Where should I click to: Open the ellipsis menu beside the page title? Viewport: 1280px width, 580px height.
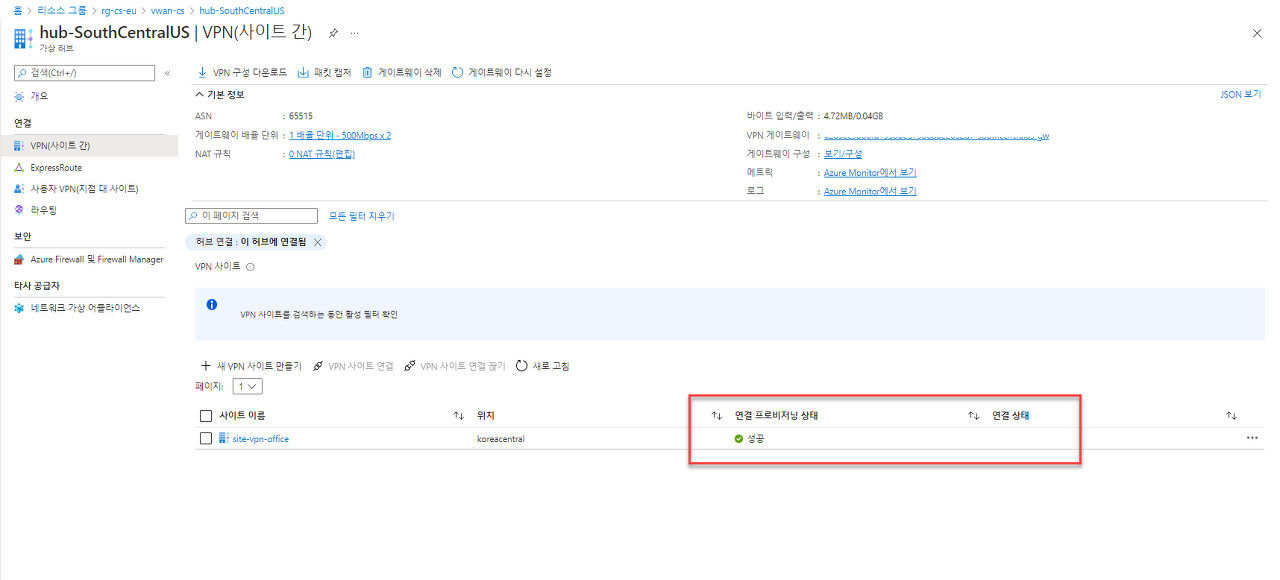click(354, 33)
